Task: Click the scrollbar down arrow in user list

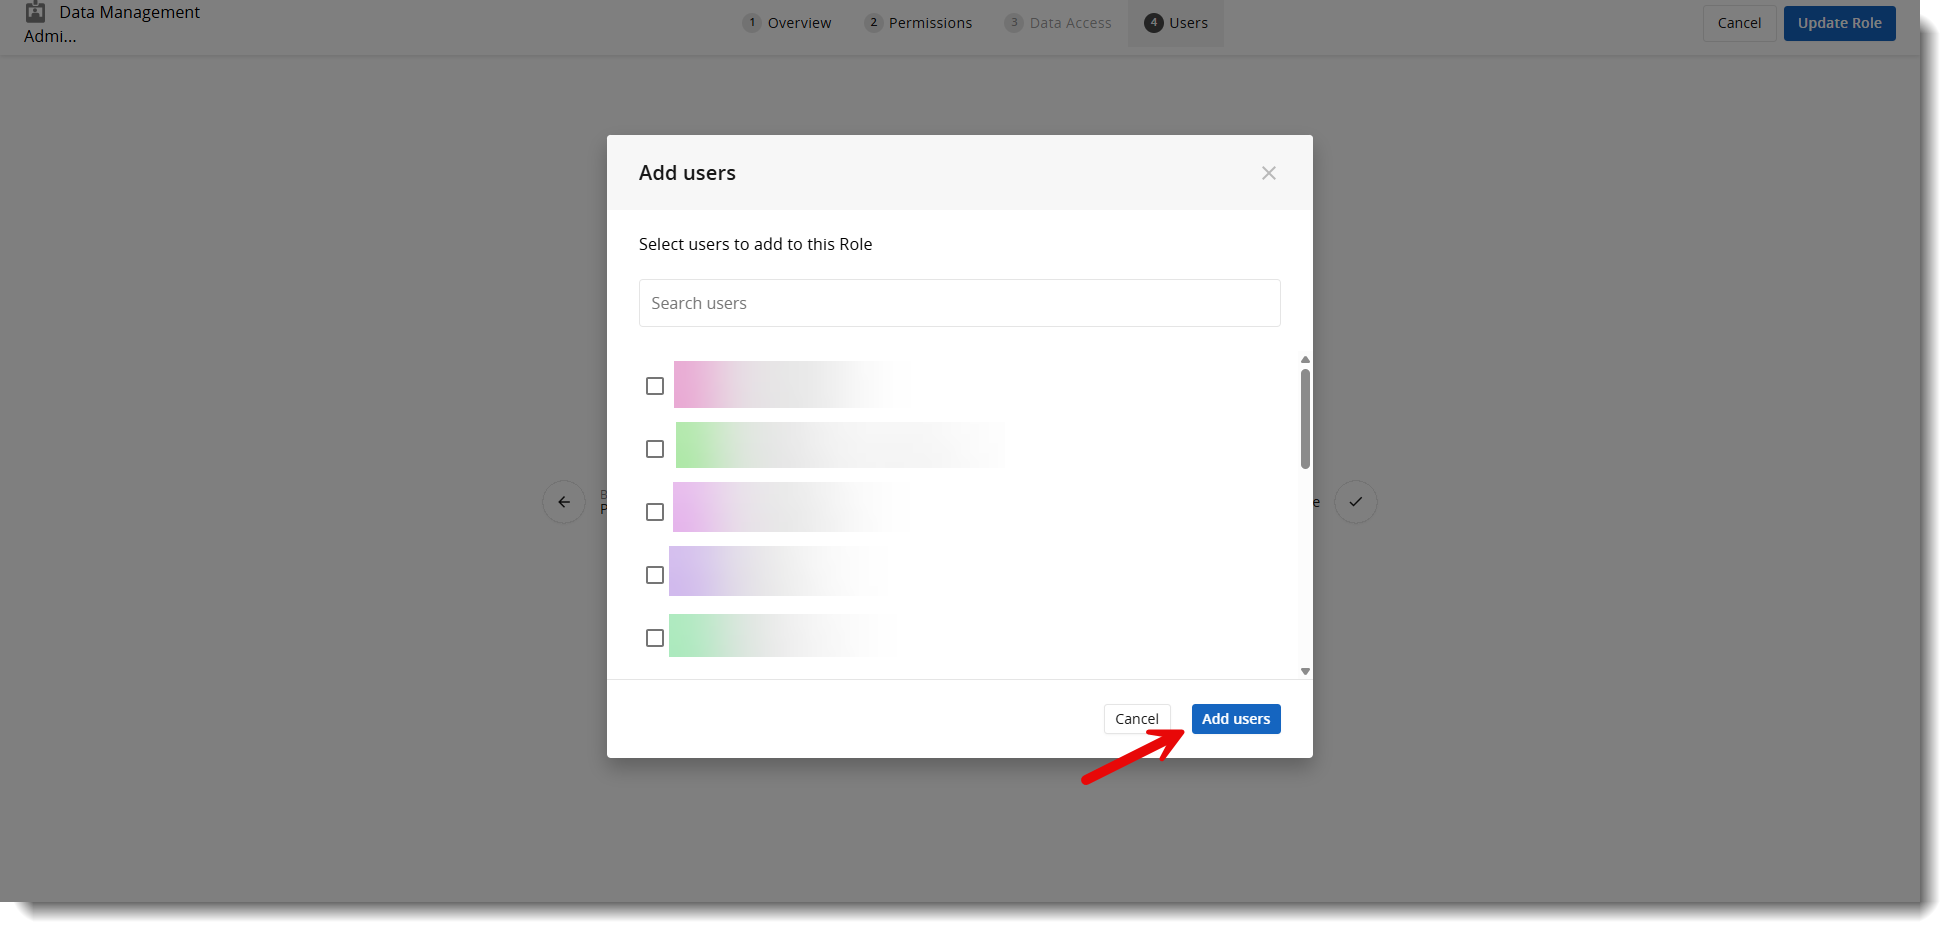Action: click(x=1305, y=671)
